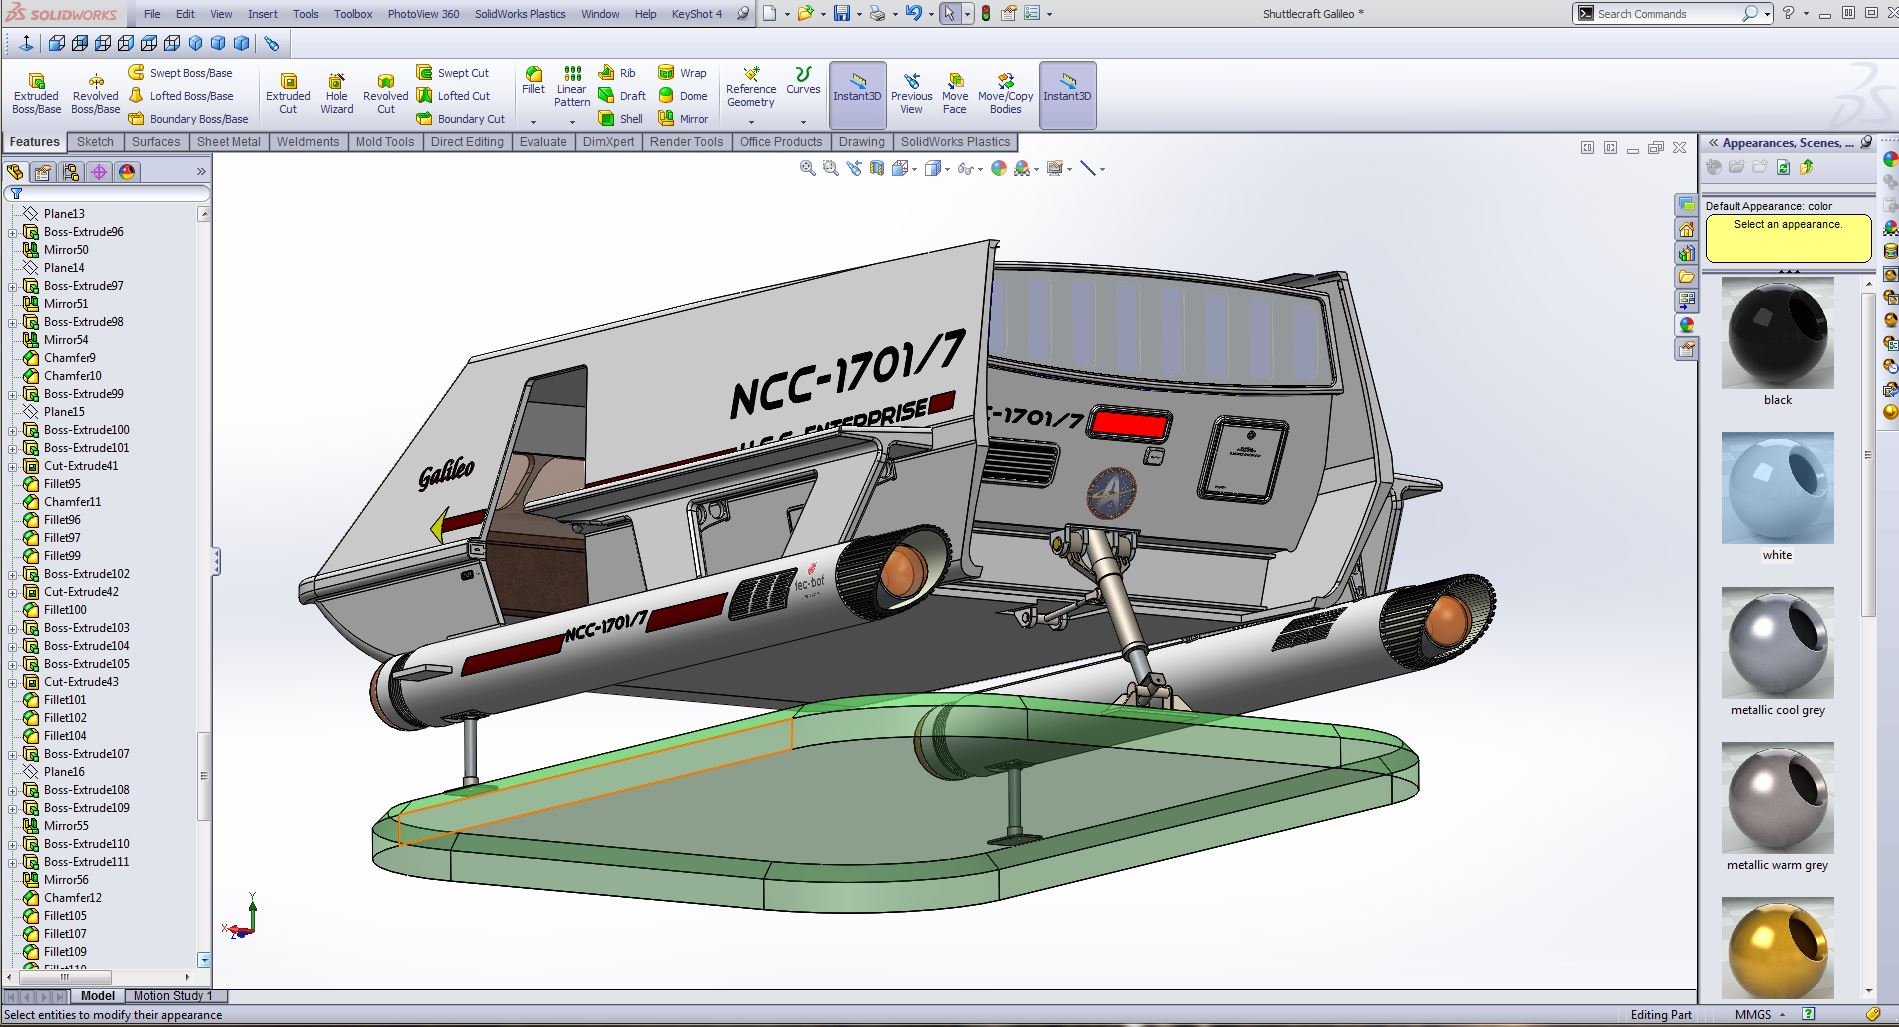Open the PhotoView 360 menu
Screen dimensions: 1899x1027
(x=424, y=14)
